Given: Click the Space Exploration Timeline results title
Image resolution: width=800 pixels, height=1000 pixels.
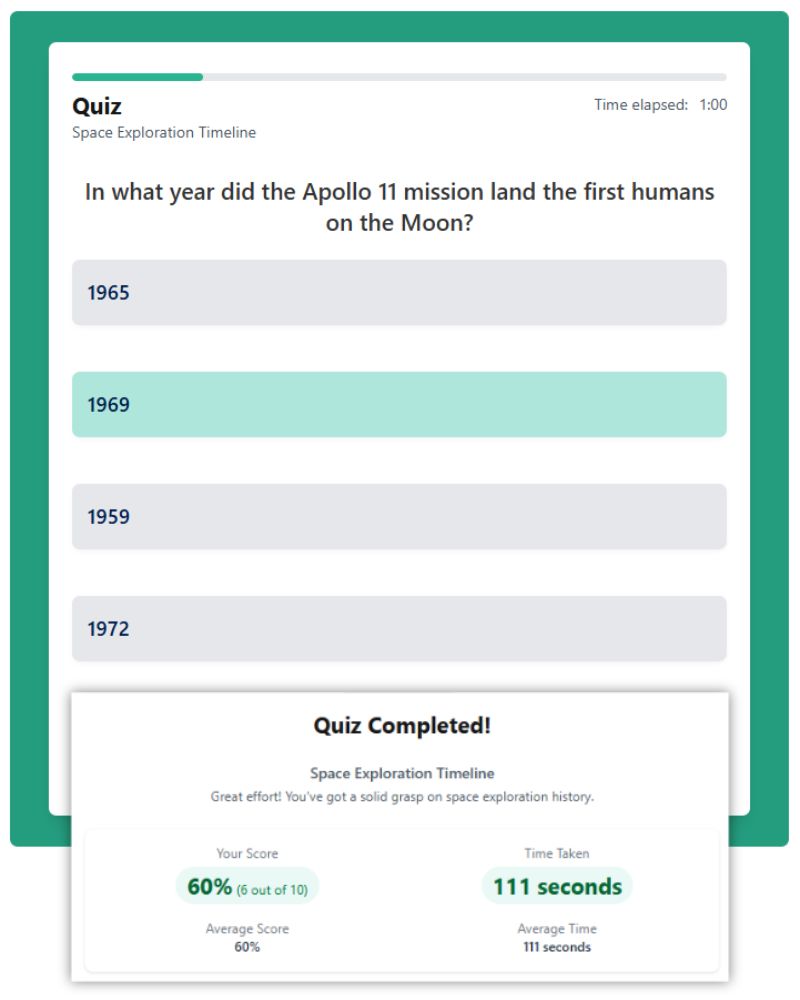Looking at the screenshot, I should pyautogui.click(x=402, y=773).
